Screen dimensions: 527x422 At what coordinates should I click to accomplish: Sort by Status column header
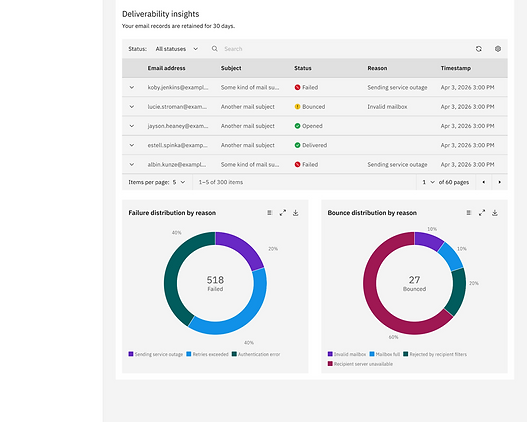[x=302, y=68]
